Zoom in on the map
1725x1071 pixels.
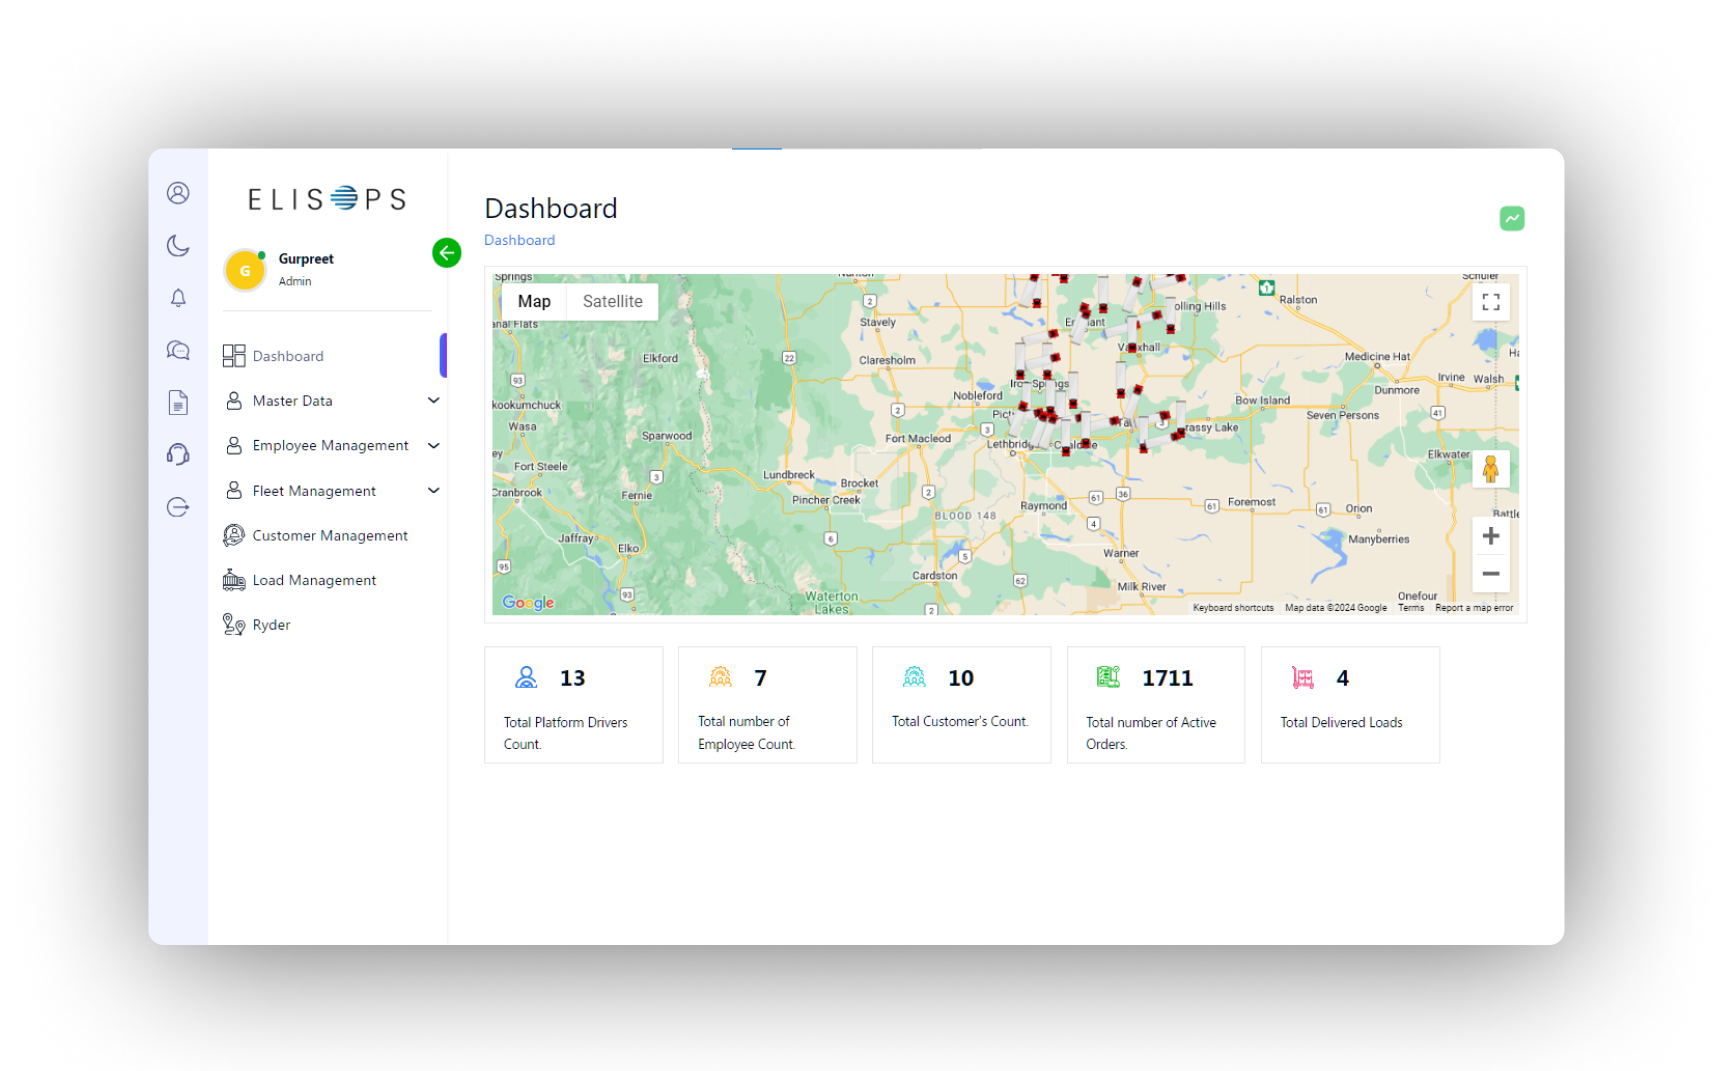[x=1490, y=536]
